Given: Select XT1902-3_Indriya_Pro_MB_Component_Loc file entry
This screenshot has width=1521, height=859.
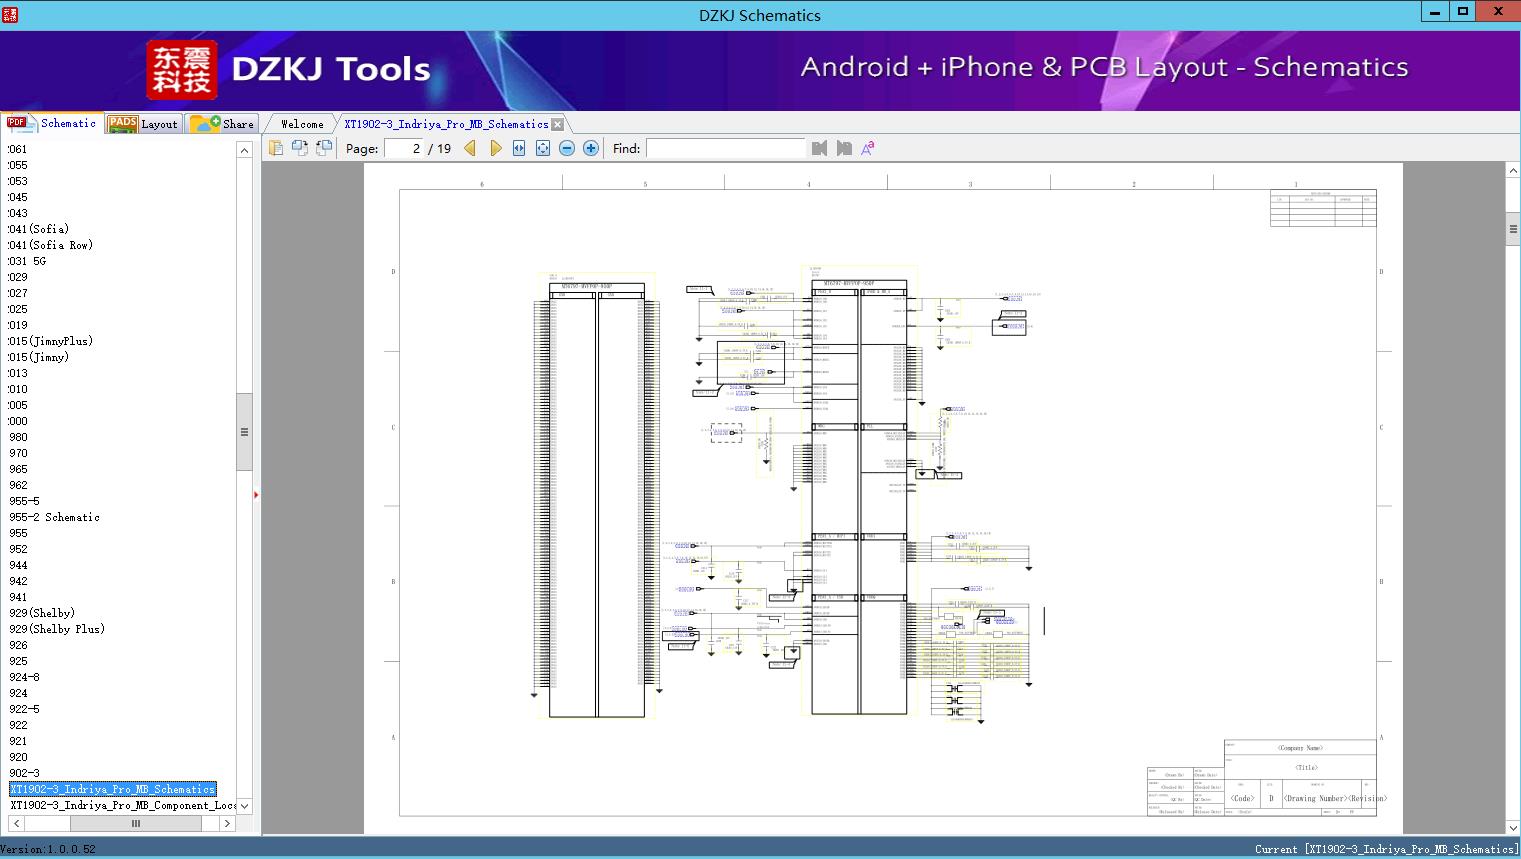Looking at the screenshot, I should [123, 805].
